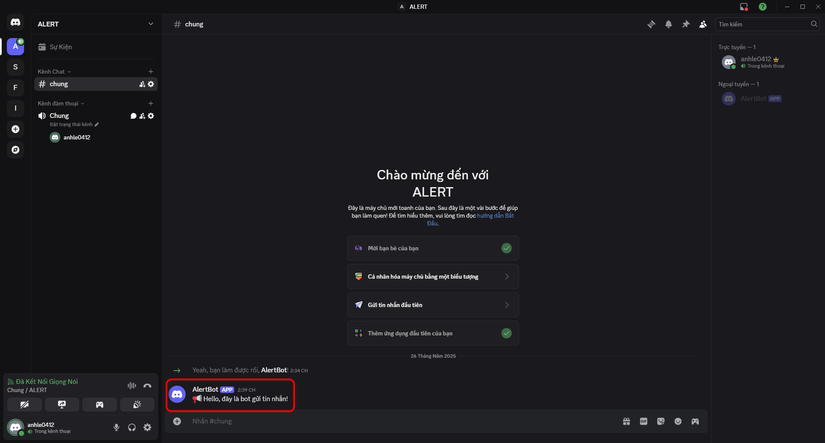
Task: Click AlertBot username above Hello message
Action: click(x=205, y=389)
